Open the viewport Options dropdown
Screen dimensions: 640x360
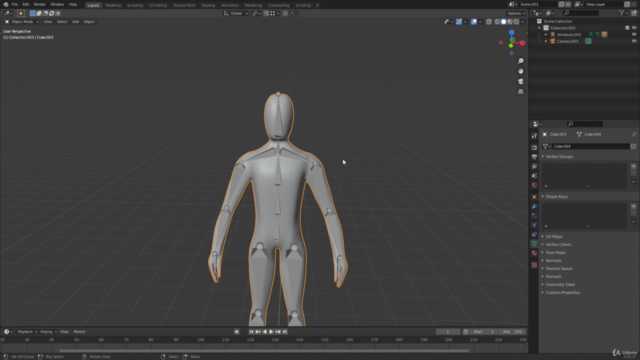tap(516, 13)
